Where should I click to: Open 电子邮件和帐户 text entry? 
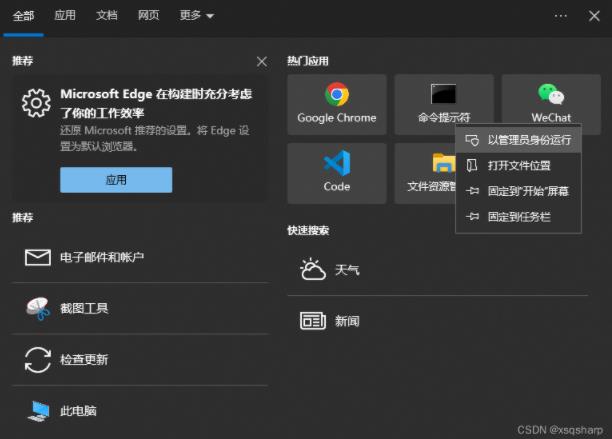pos(102,258)
